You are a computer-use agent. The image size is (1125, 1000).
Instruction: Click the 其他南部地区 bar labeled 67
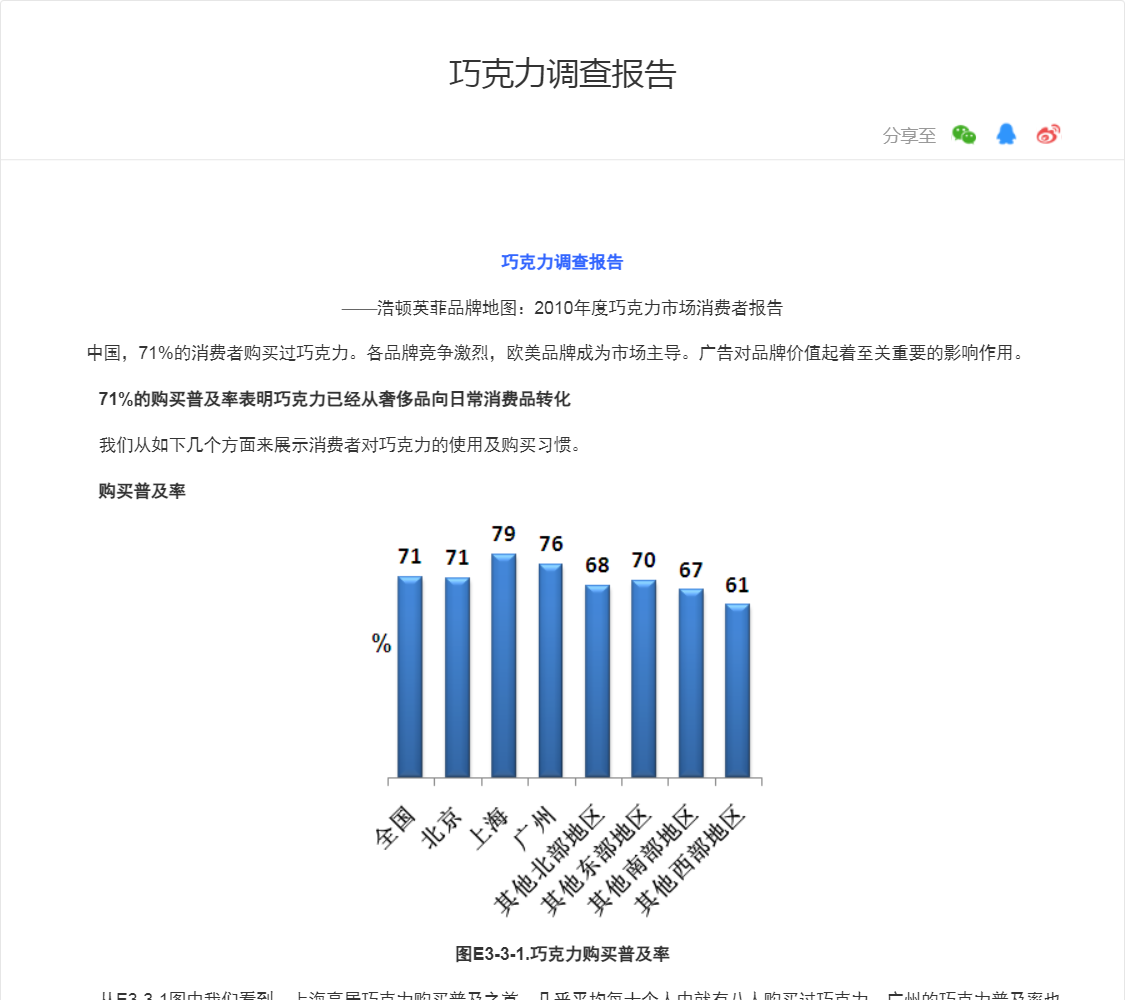[x=691, y=683]
